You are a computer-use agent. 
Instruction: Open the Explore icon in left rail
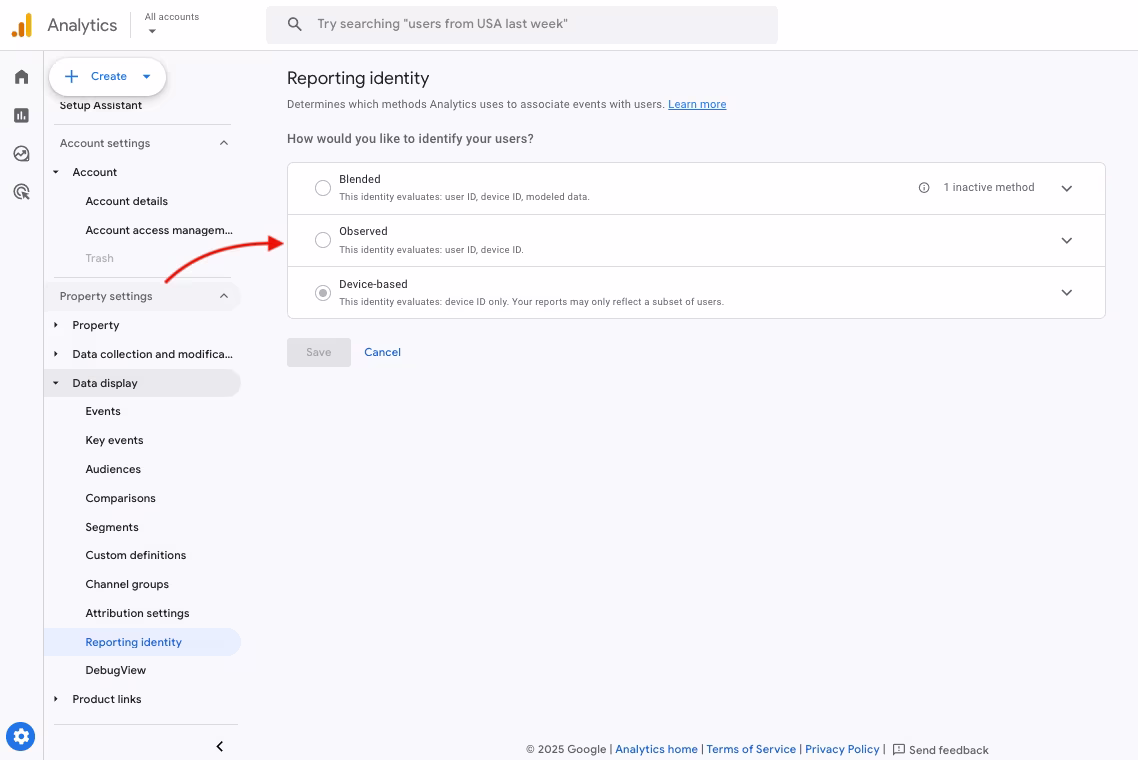[22, 153]
